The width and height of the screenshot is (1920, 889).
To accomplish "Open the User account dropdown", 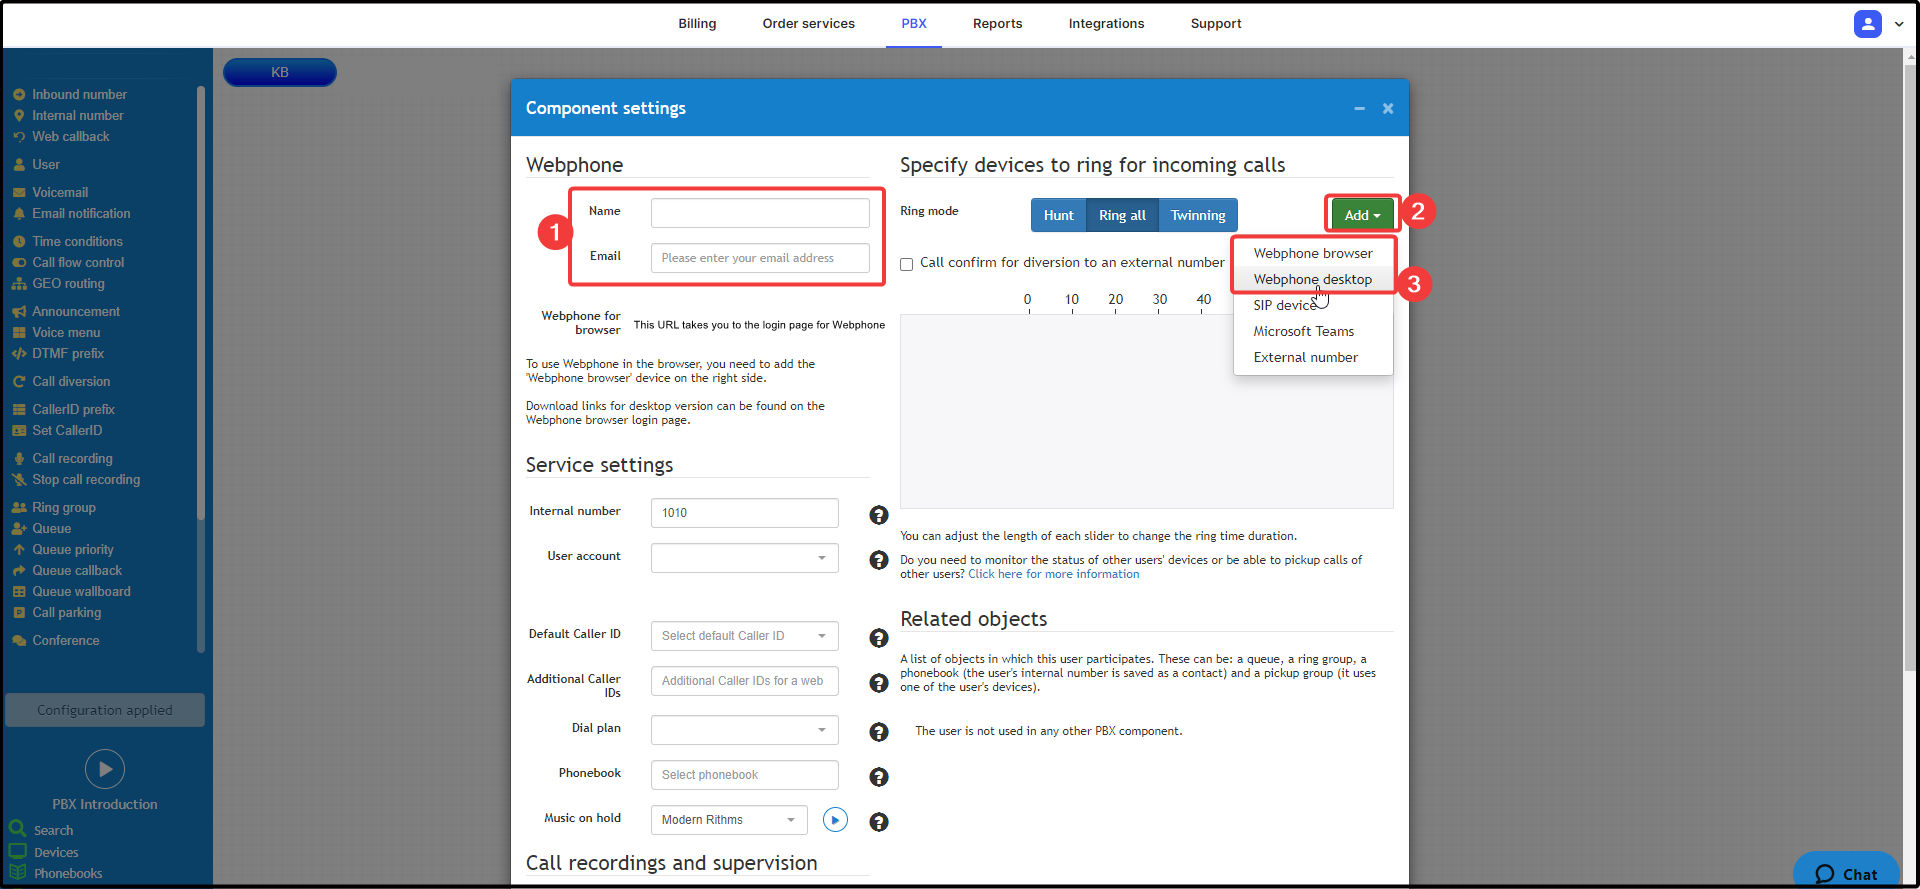I will click(x=744, y=558).
